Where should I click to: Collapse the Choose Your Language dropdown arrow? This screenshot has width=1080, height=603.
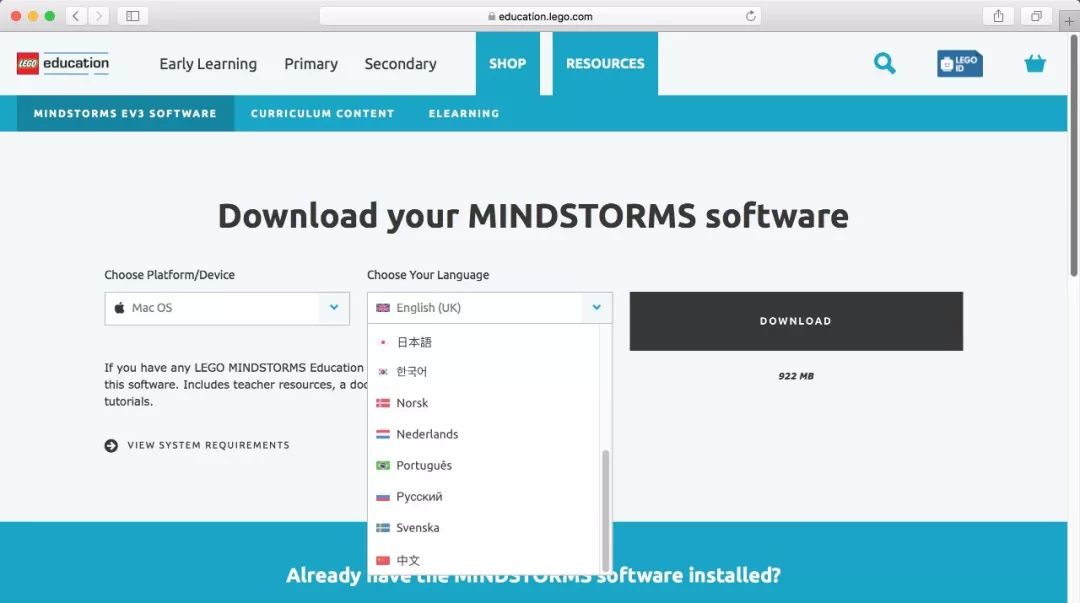596,307
